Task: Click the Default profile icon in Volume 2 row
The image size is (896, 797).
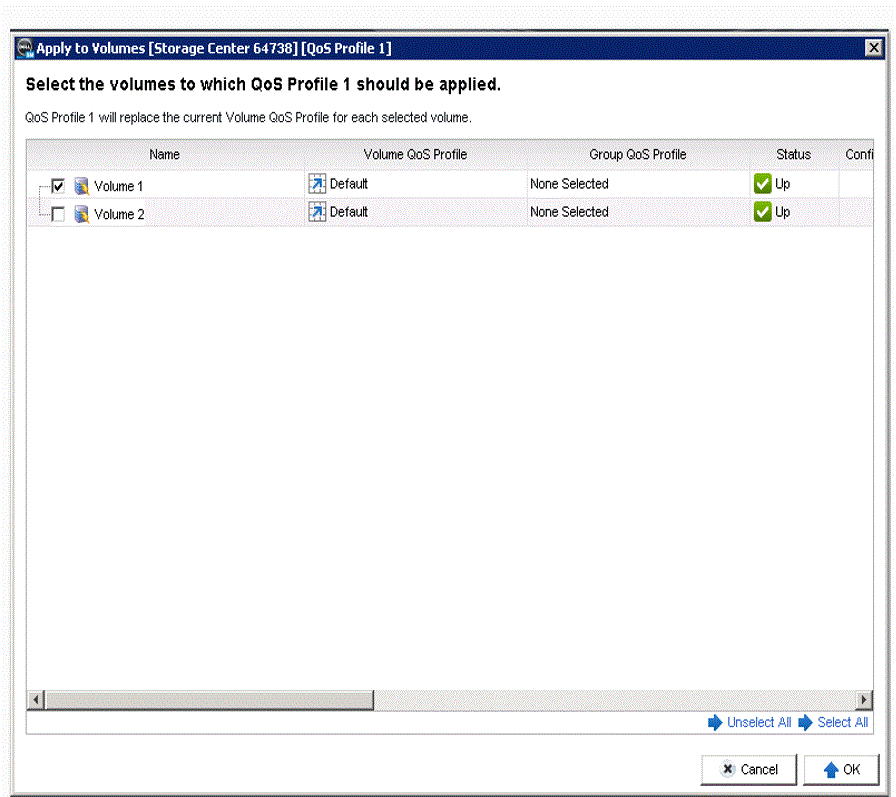Action: pyautogui.click(x=317, y=211)
